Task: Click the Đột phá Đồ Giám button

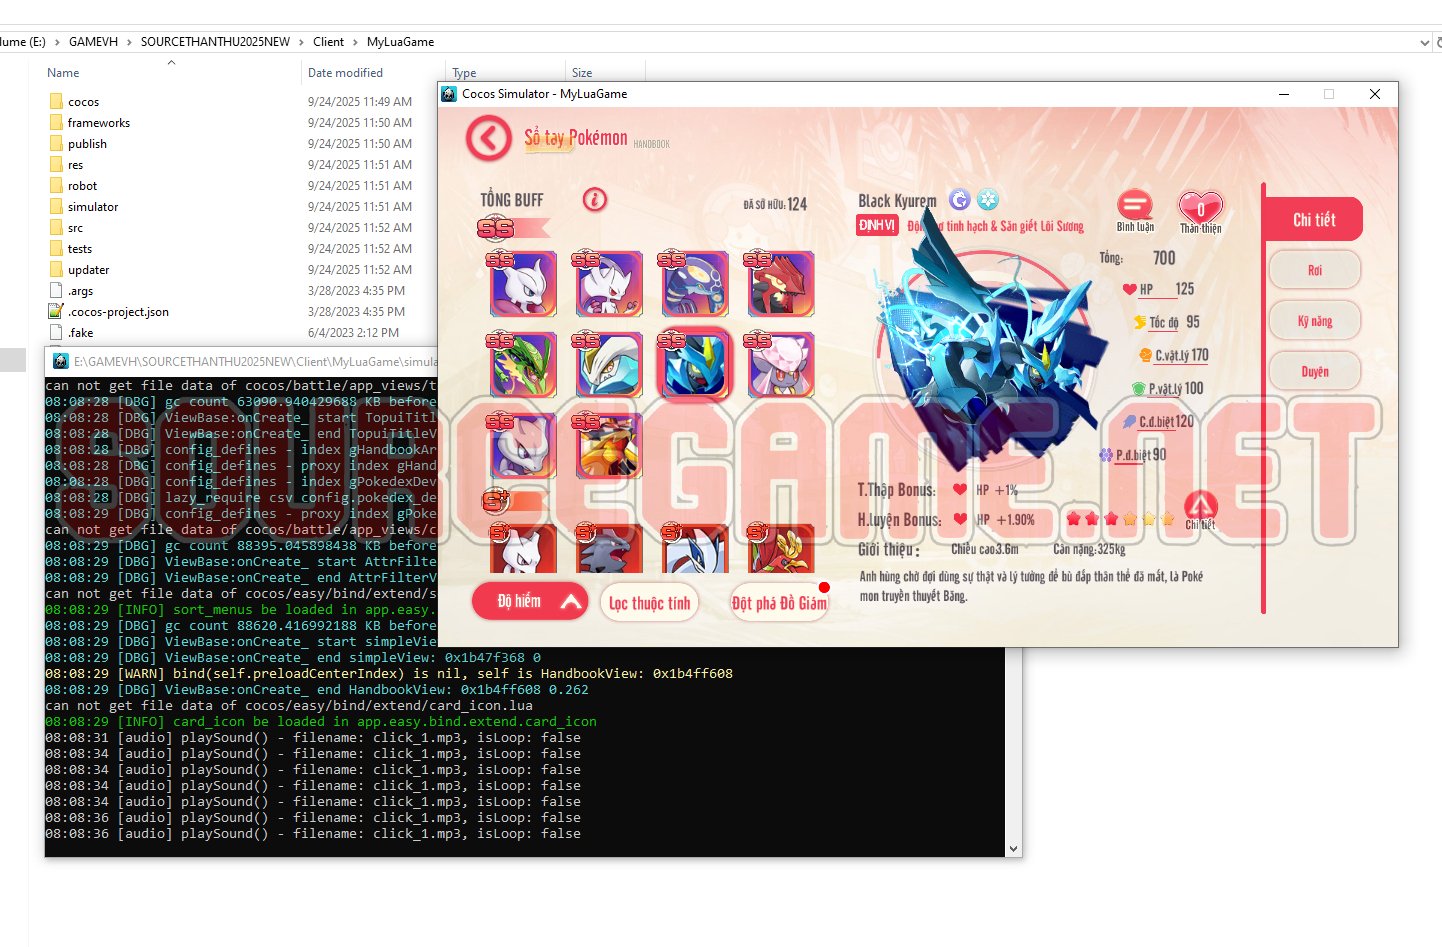Action: (779, 603)
